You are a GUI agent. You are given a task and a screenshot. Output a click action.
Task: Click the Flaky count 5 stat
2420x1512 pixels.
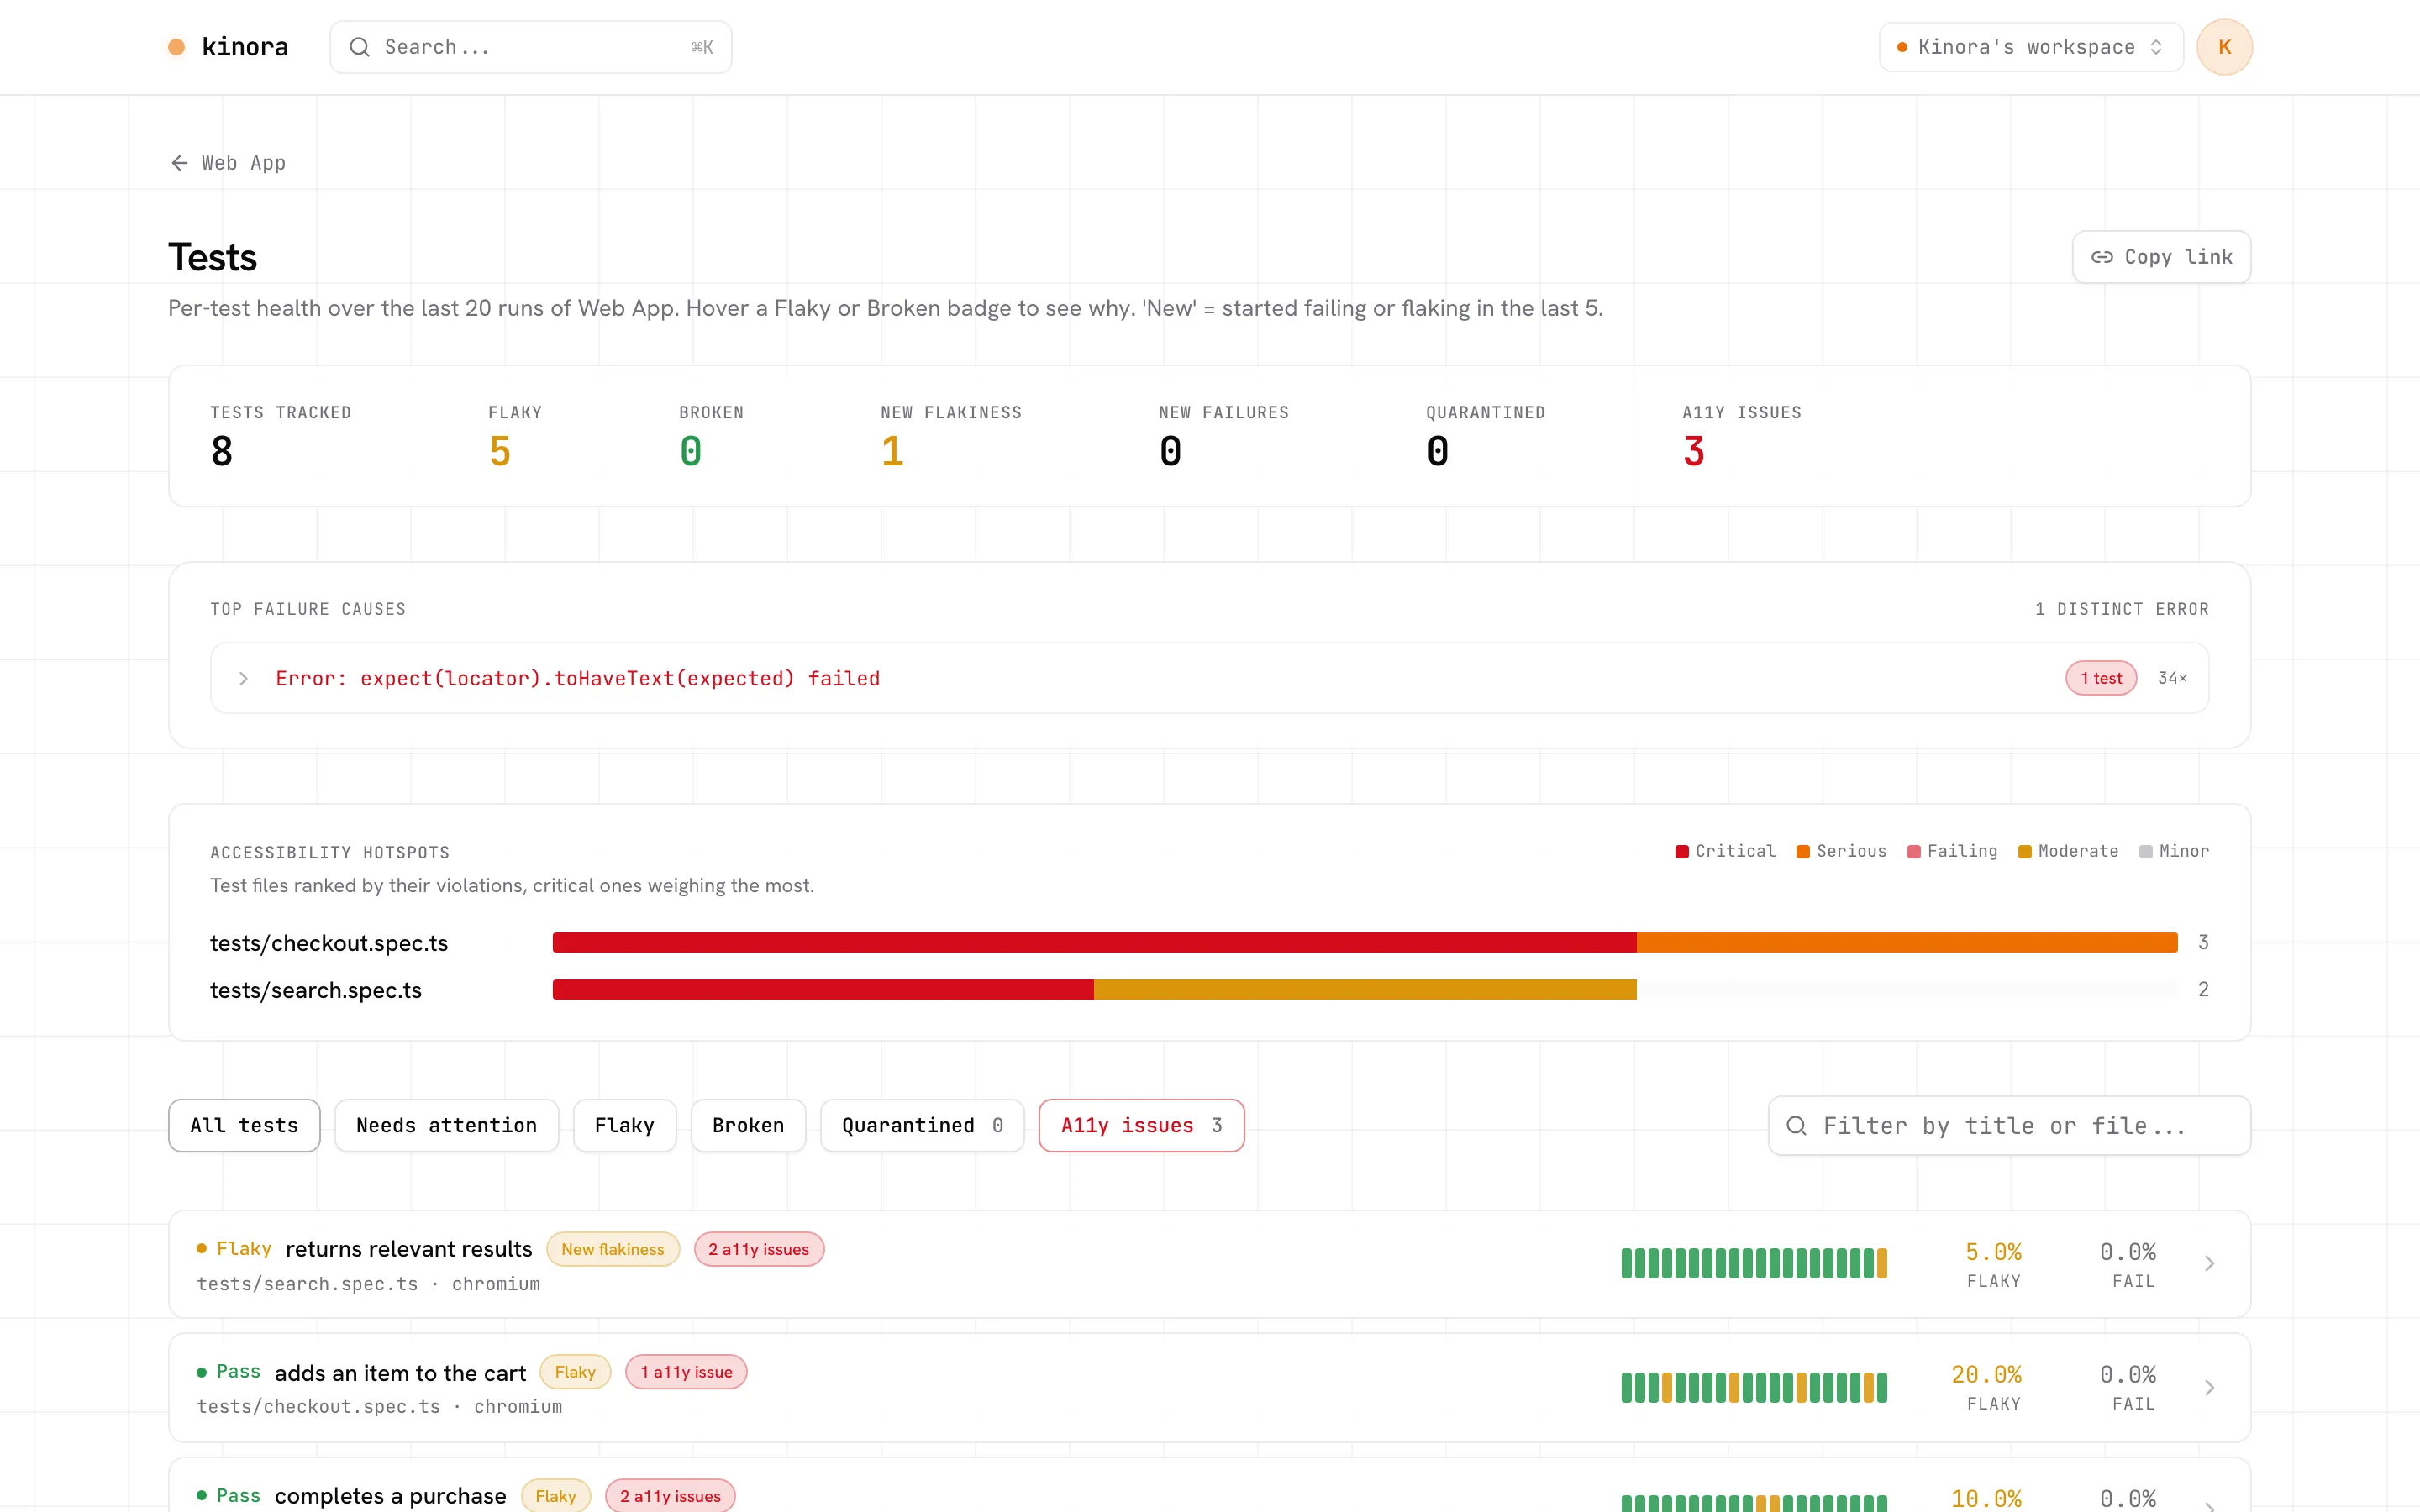(x=500, y=452)
